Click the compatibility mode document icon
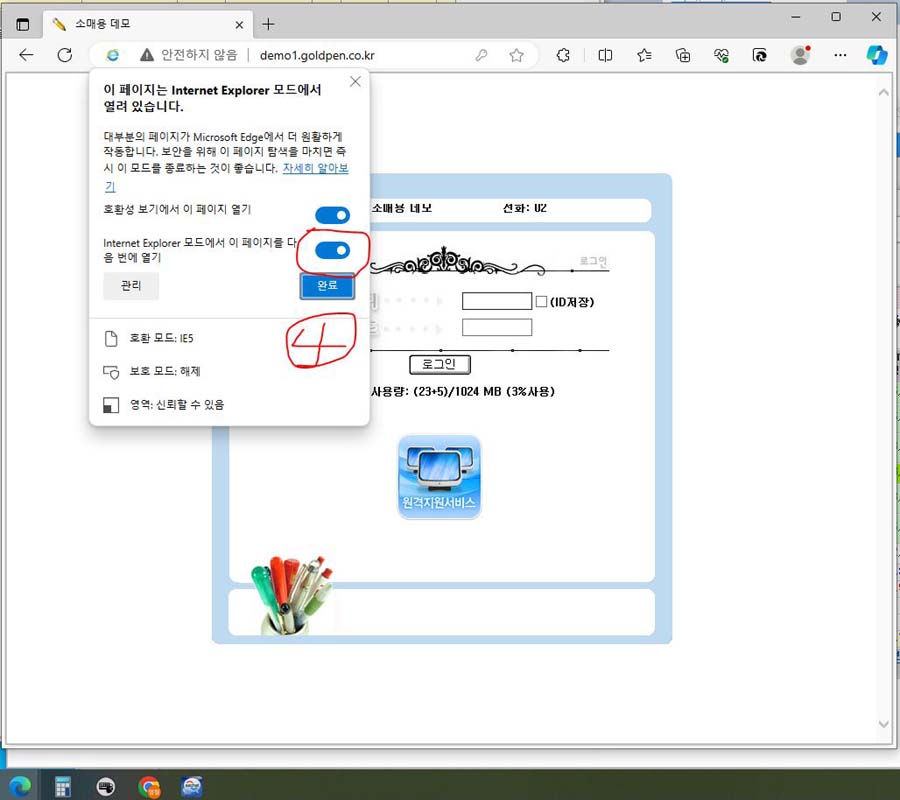The height and width of the screenshot is (800, 900). tap(111, 339)
